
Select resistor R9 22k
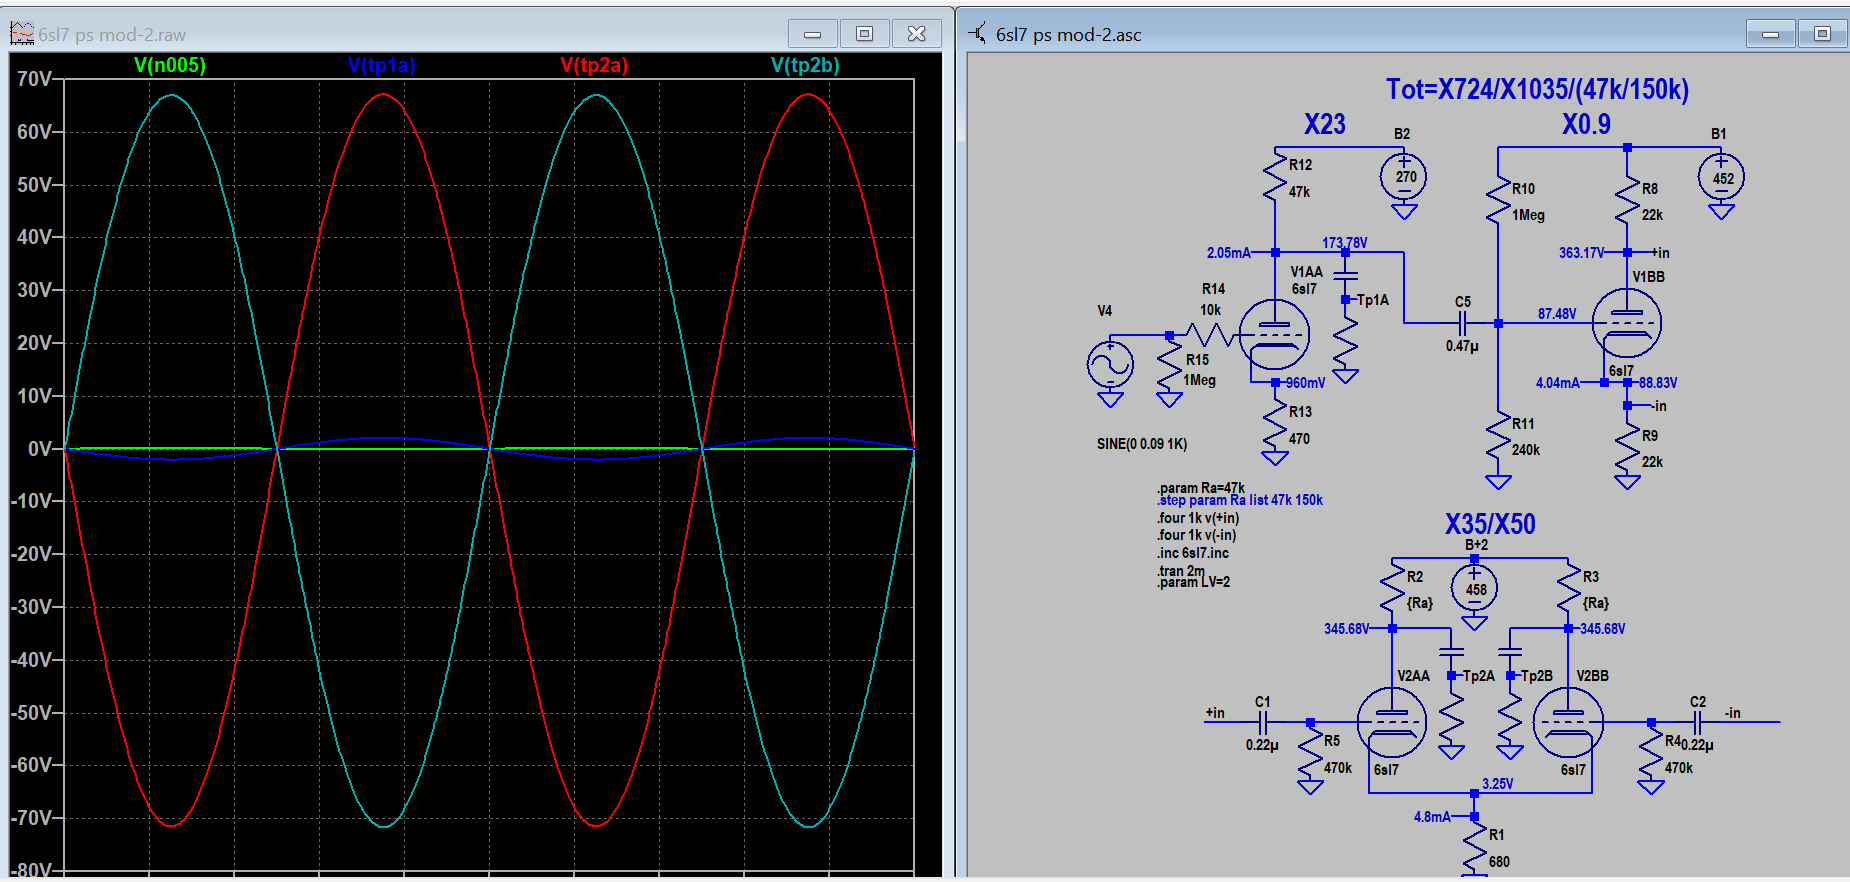pos(1627,449)
